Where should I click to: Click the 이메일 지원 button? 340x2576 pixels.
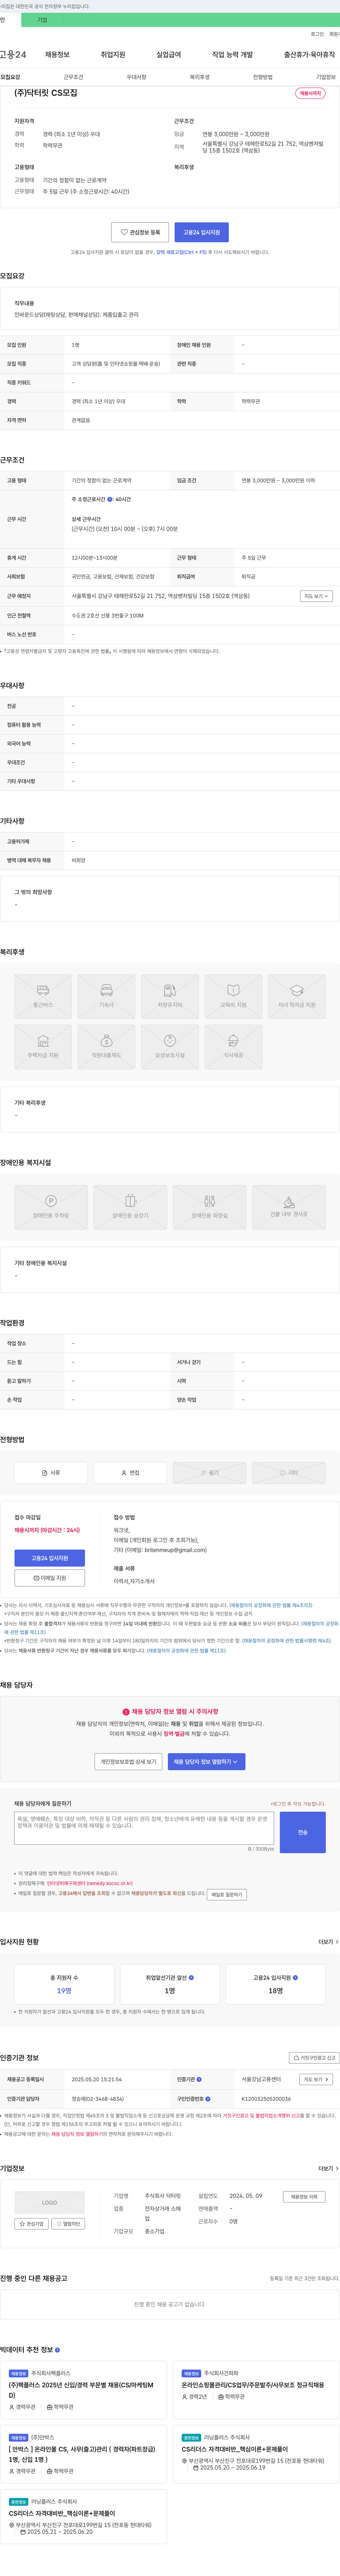point(50,1578)
